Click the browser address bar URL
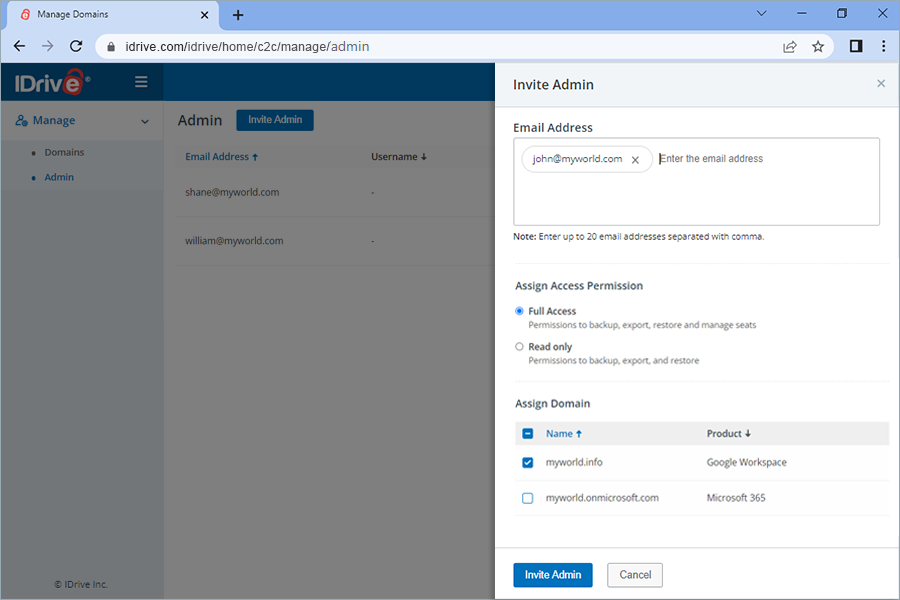Viewport: 900px width, 600px height. (247, 47)
